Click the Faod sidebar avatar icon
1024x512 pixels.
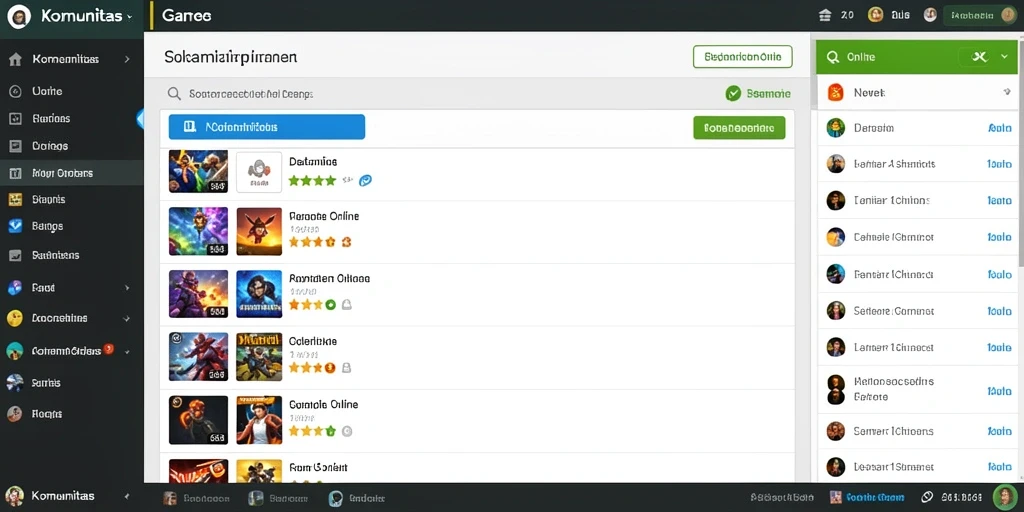click(15, 288)
